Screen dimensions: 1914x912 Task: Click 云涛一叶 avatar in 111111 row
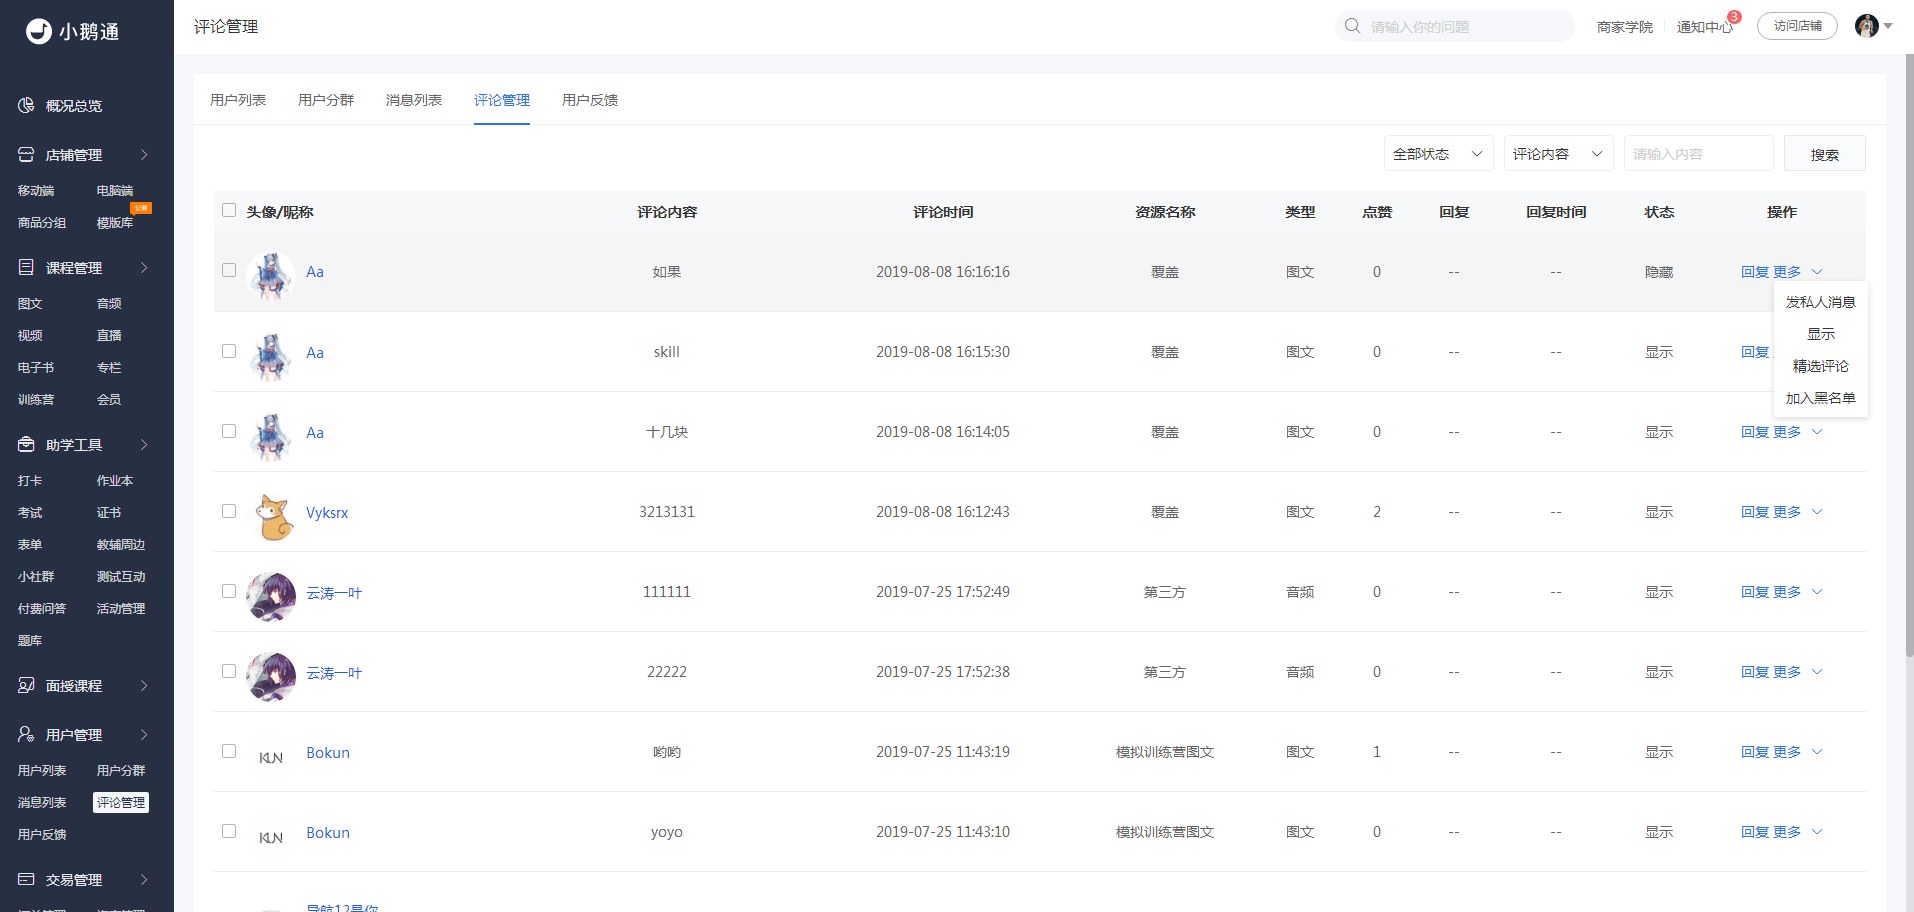271,597
